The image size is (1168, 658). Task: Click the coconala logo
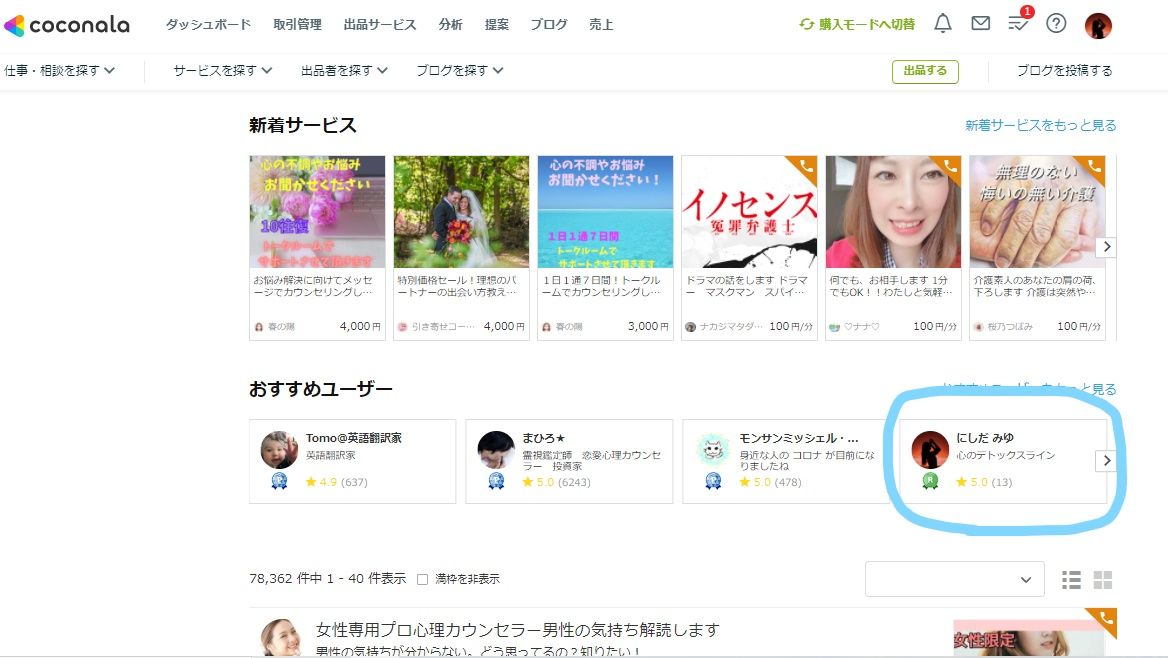(x=67, y=25)
